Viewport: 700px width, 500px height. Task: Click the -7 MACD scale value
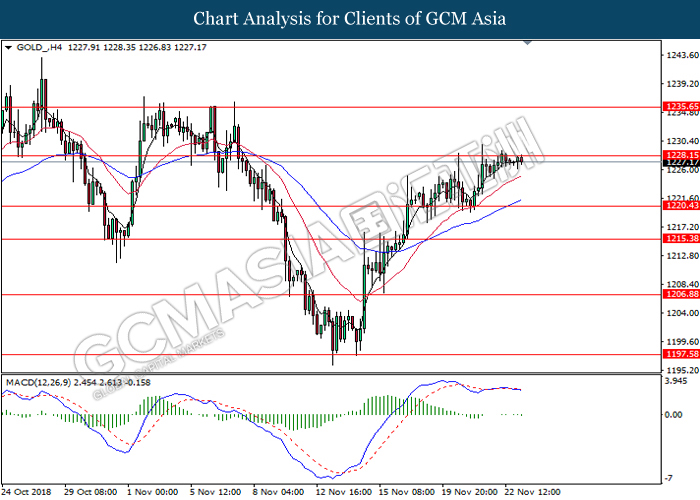[x=669, y=479]
